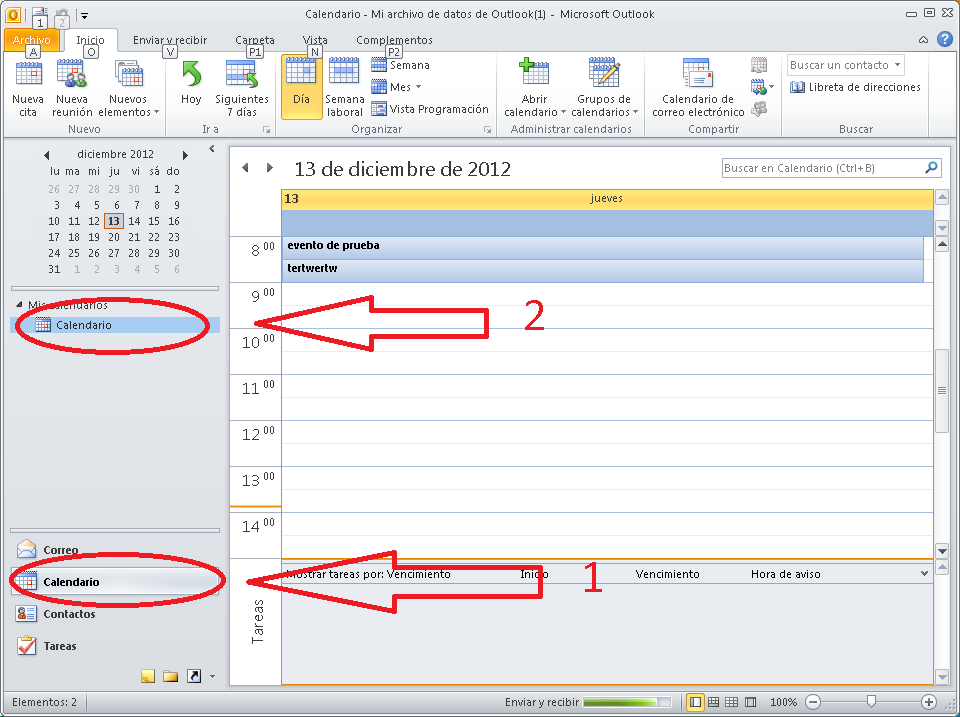Image resolution: width=960 pixels, height=717 pixels.
Task: Zoom out with the minus button
Action: tap(812, 702)
